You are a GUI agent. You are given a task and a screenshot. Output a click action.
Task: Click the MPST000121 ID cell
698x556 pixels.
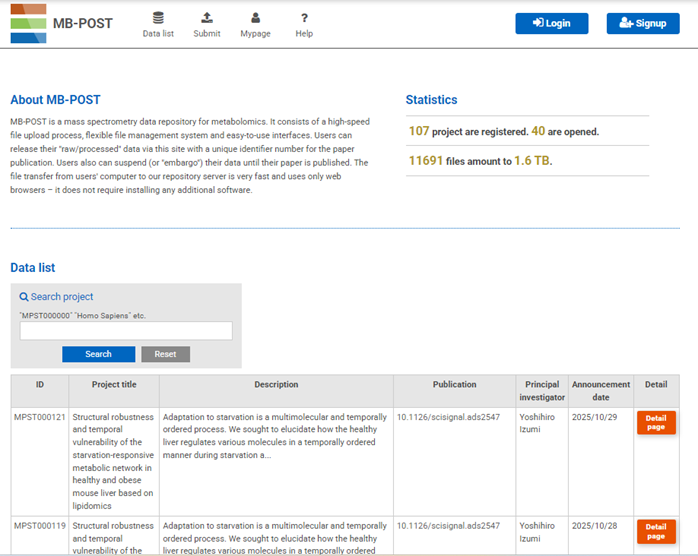click(x=40, y=416)
